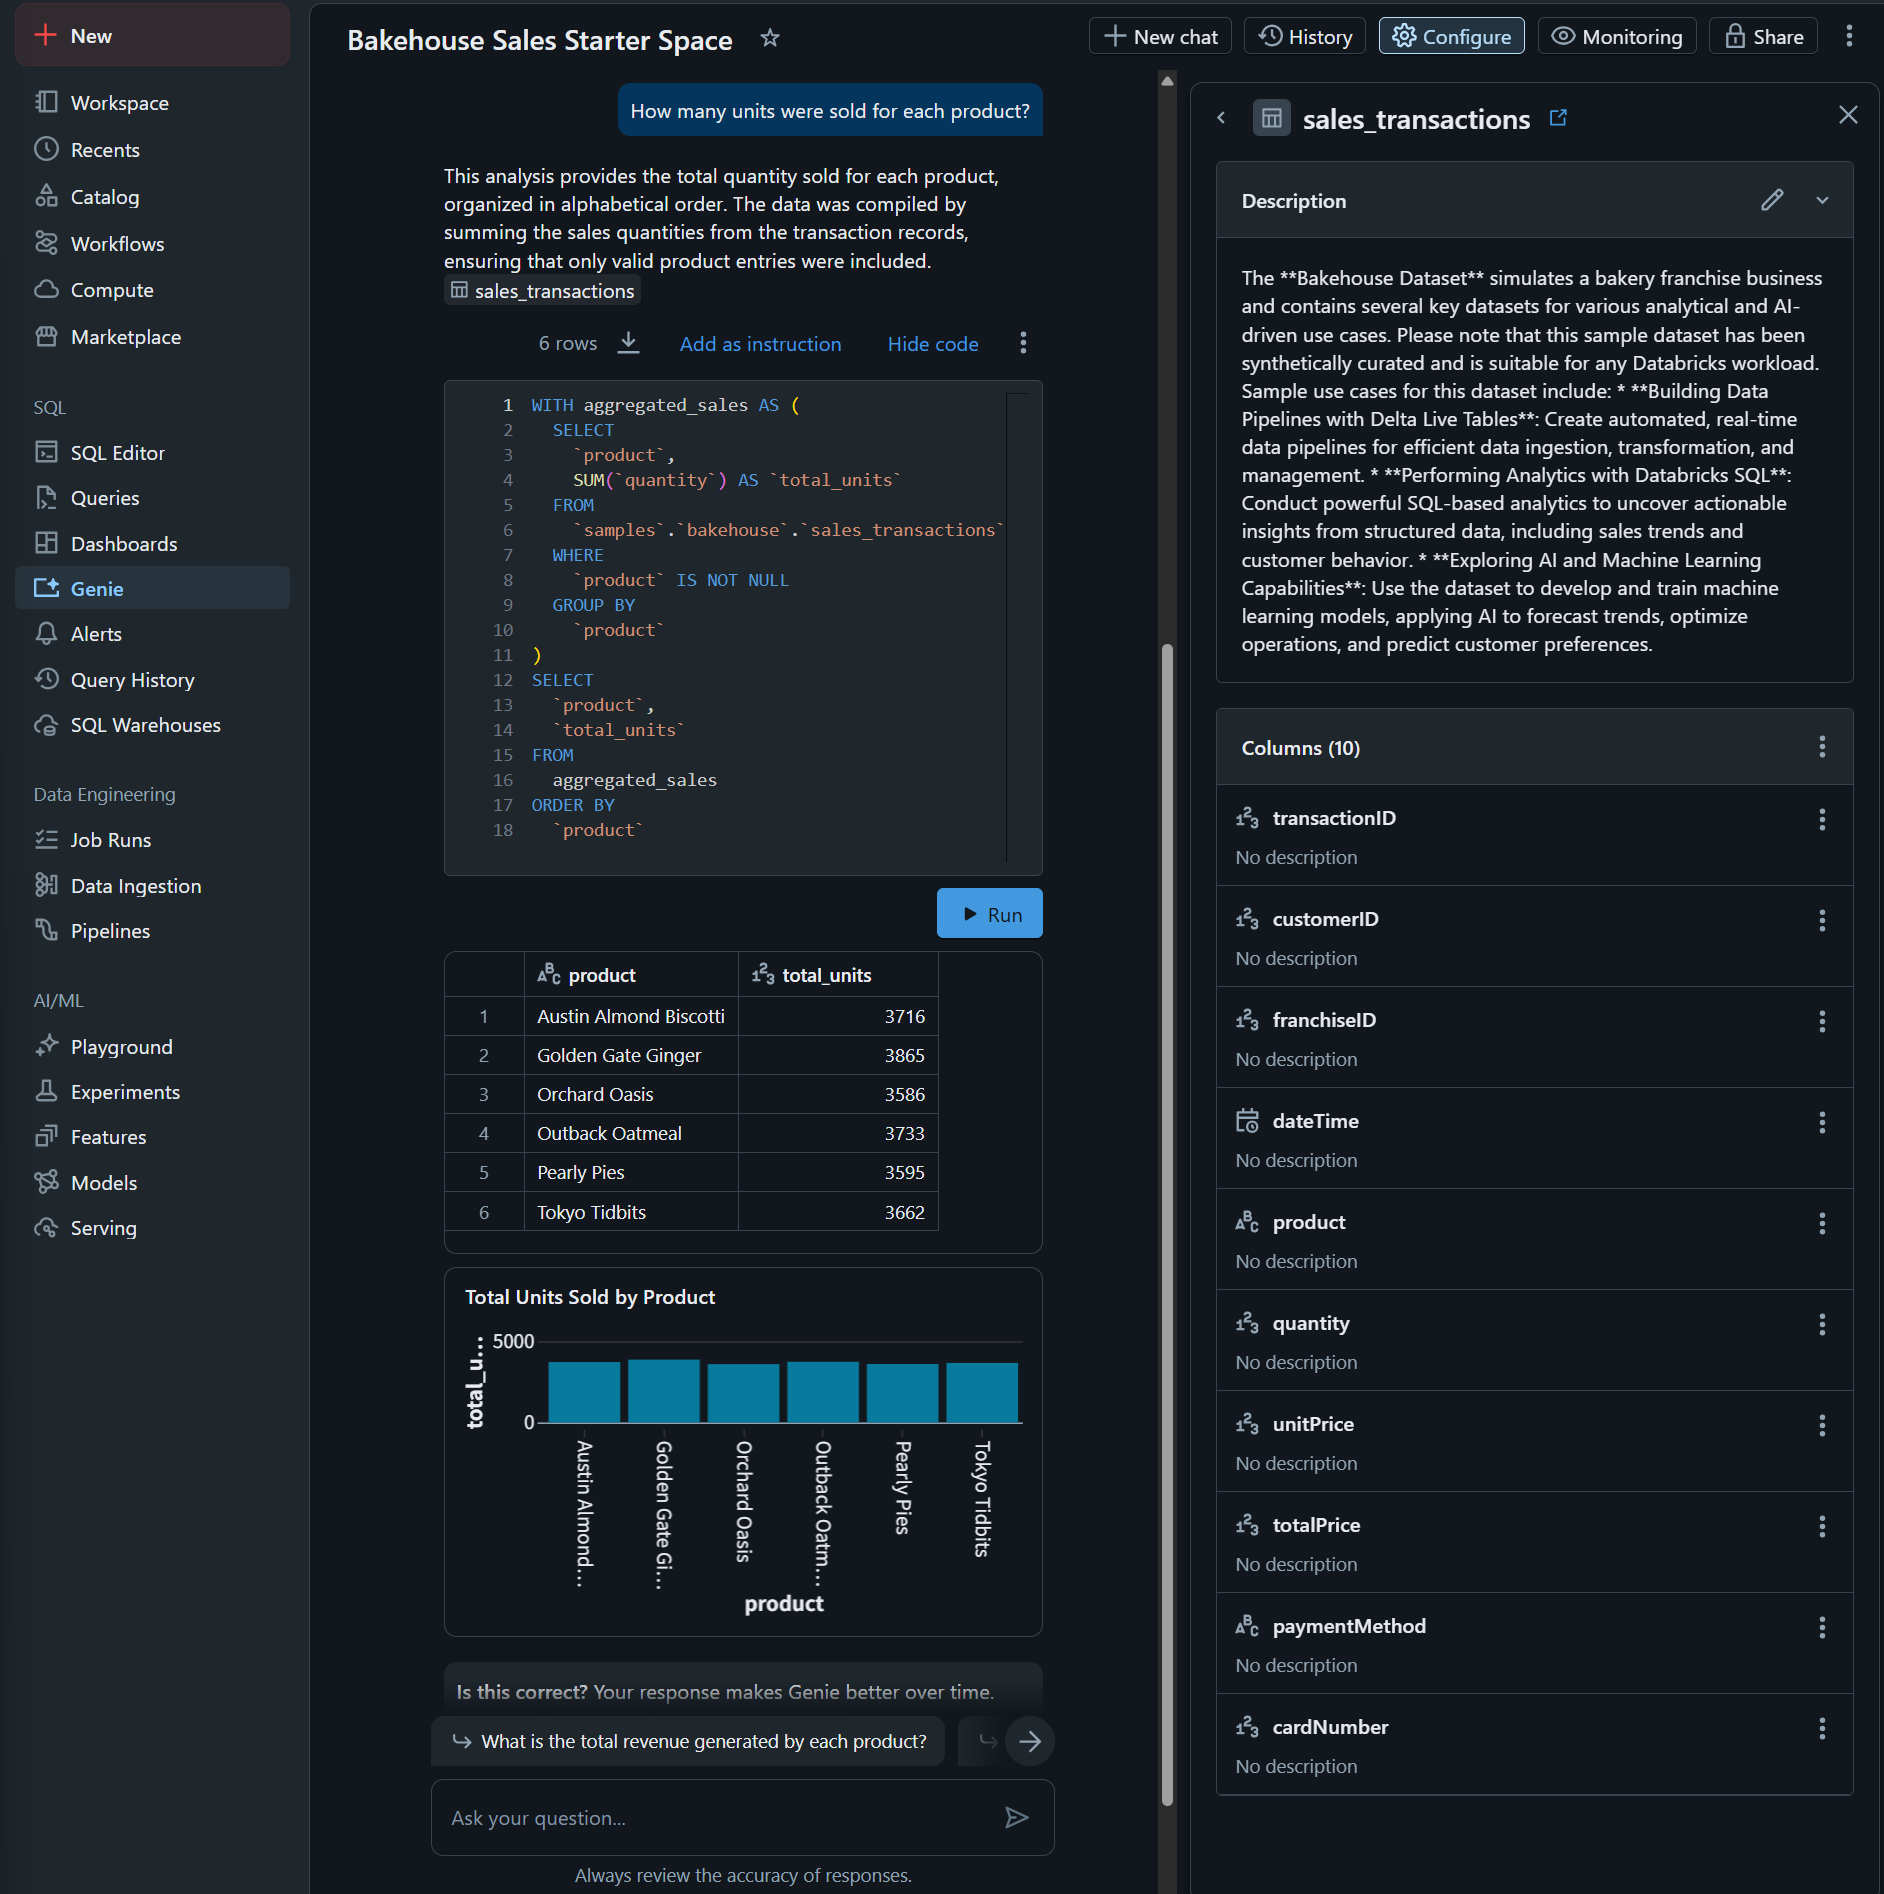The image size is (1884, 1894).
Task: Click the total_units column header
Action: [x=838, y=975]
